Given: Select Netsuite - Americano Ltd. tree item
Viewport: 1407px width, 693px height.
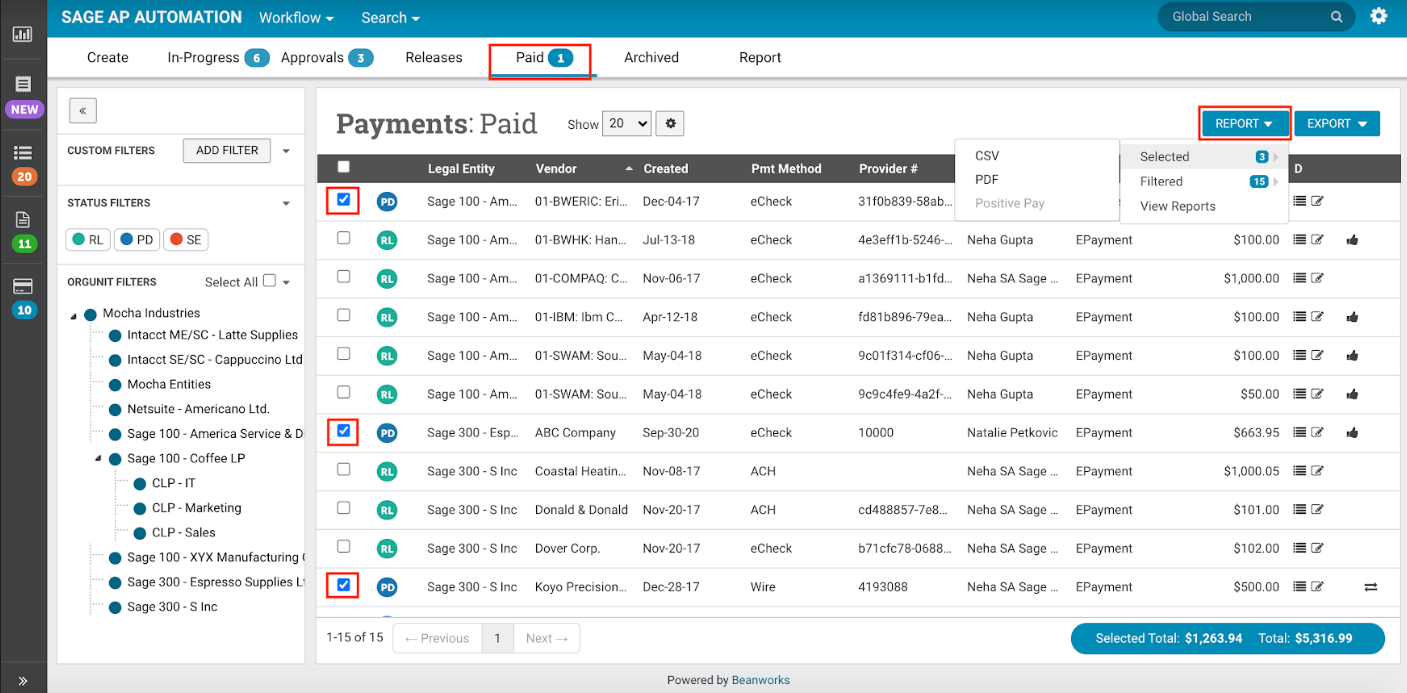Looking at the screenshot, I should (x=198, y=409).
